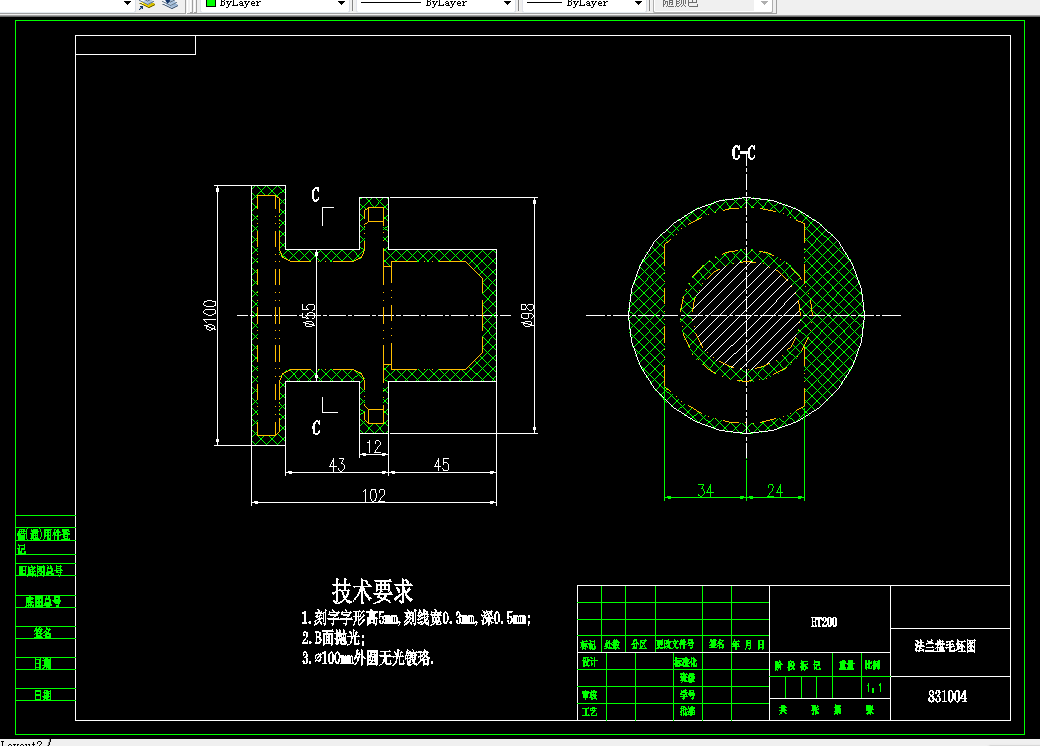The image size is (1040, 746).
Task: Select requirement line 2 B面抛光
Action: pos(334,638)
